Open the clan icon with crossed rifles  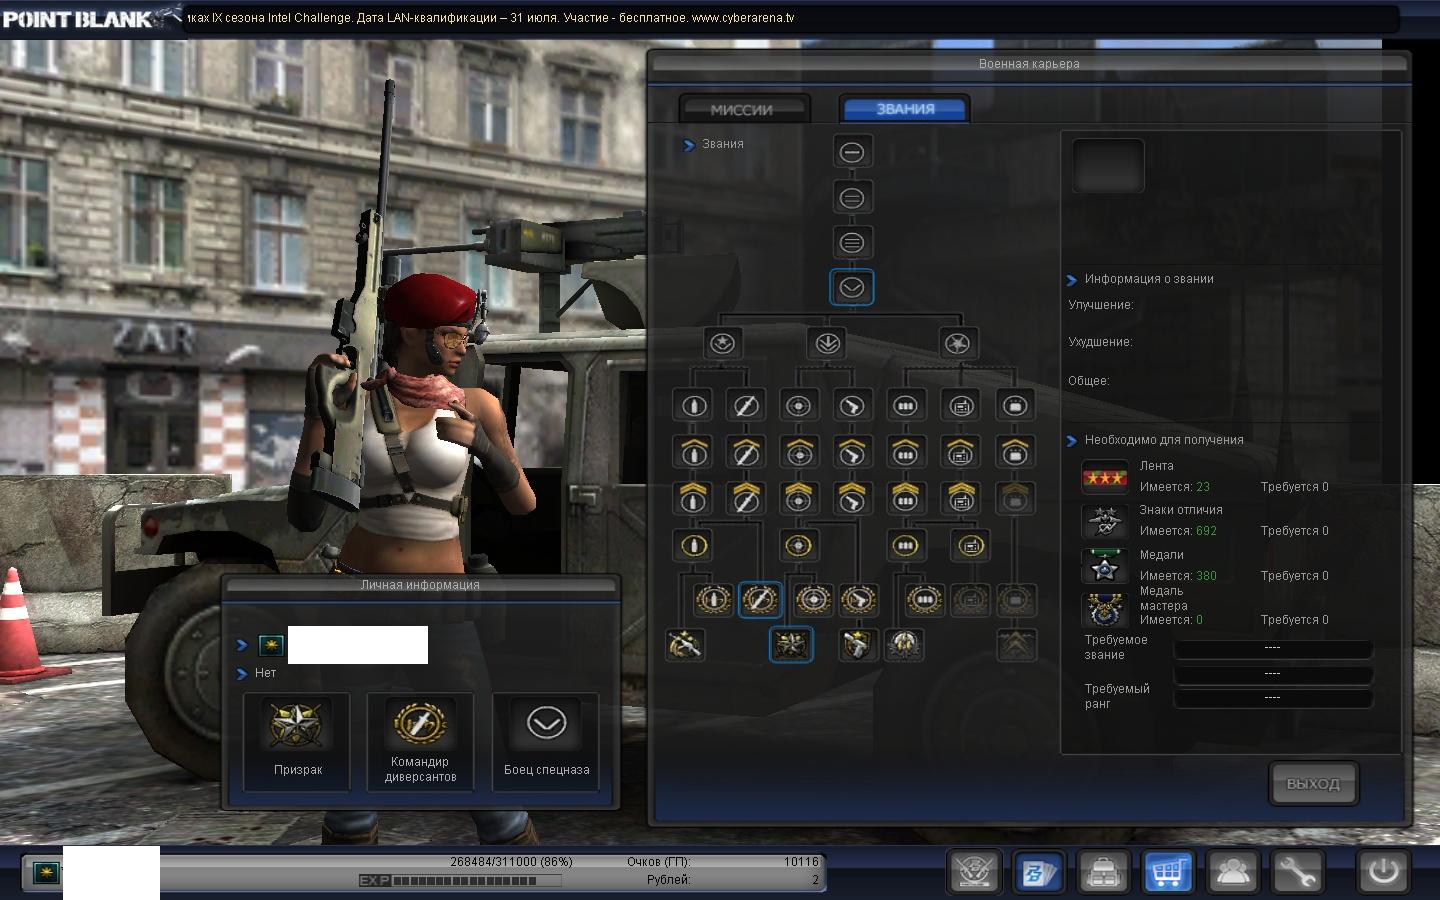tap(974, 872)
